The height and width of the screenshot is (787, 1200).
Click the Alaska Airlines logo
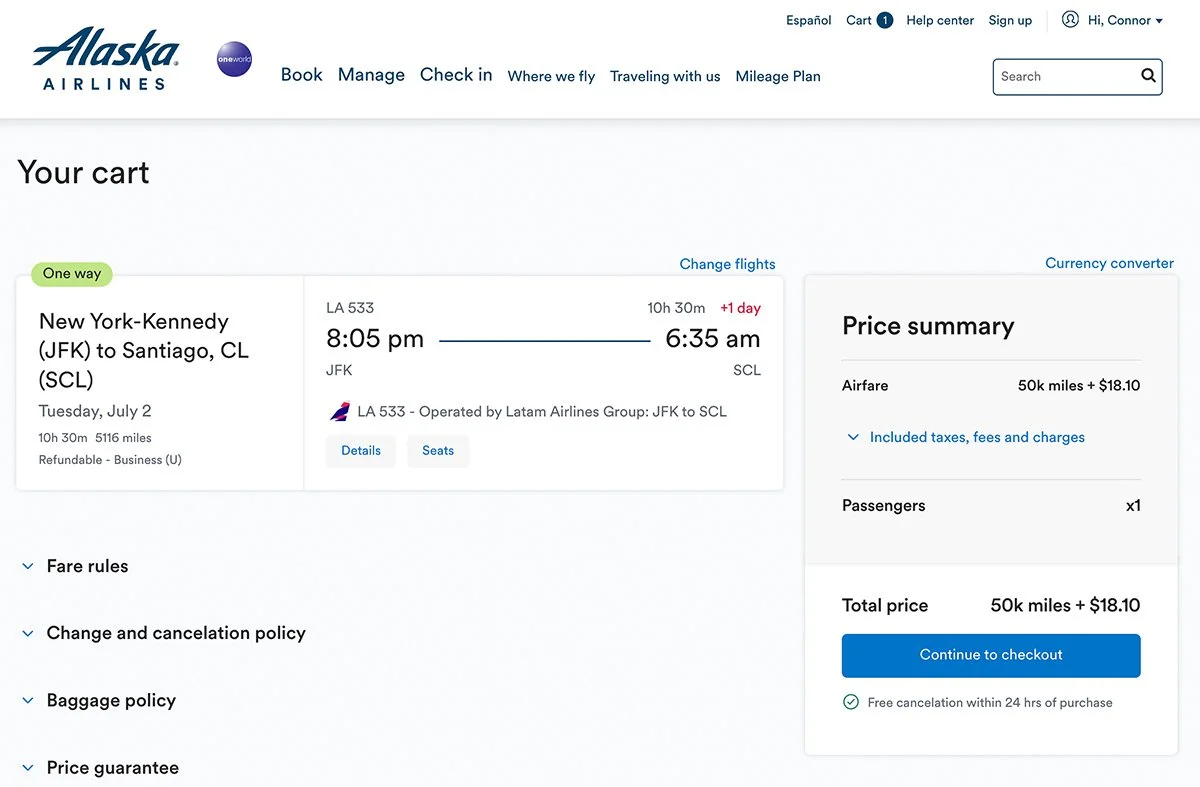[105, 59]
